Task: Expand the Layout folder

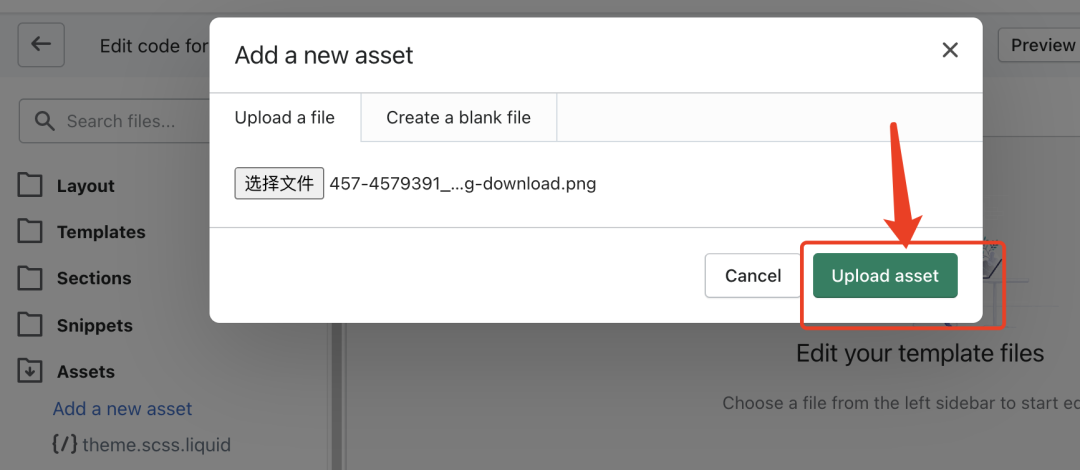Action: pos(86,186)
